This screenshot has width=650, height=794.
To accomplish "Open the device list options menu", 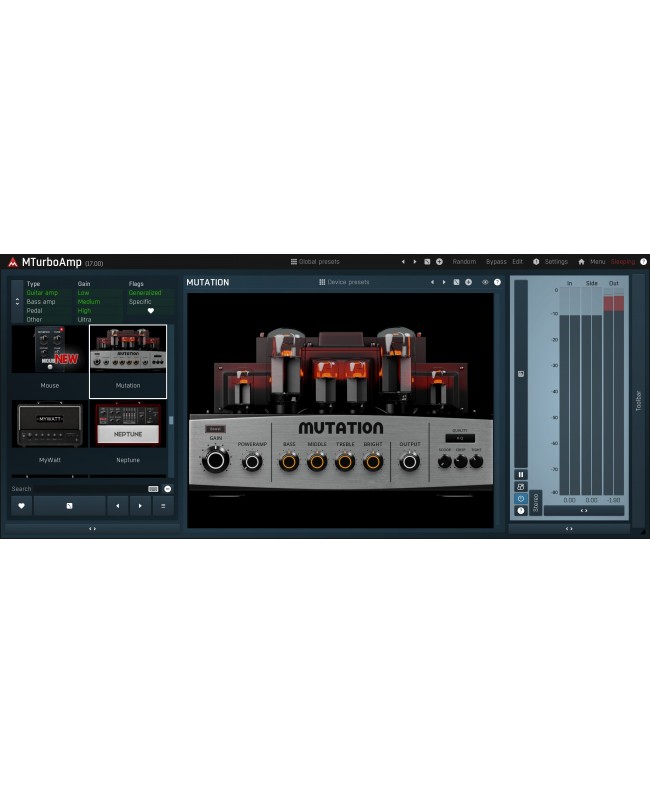I will 163,506.
